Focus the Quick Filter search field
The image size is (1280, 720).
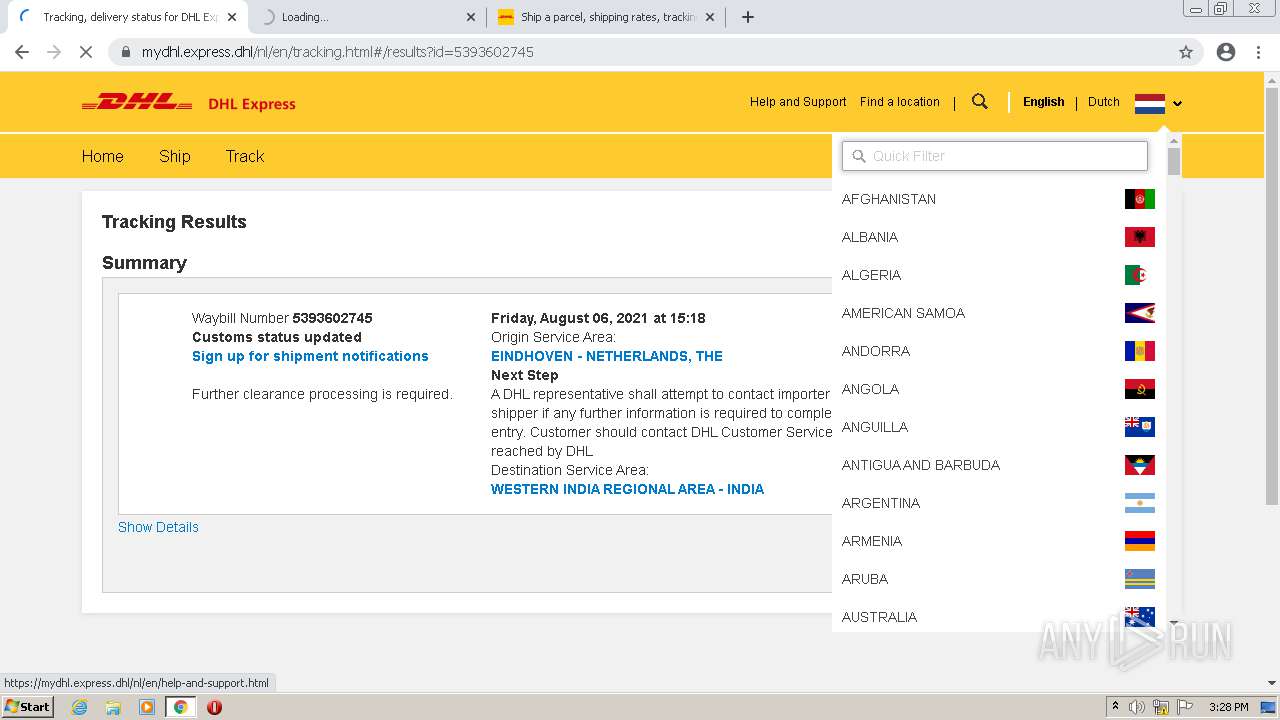tap(995, 156)
